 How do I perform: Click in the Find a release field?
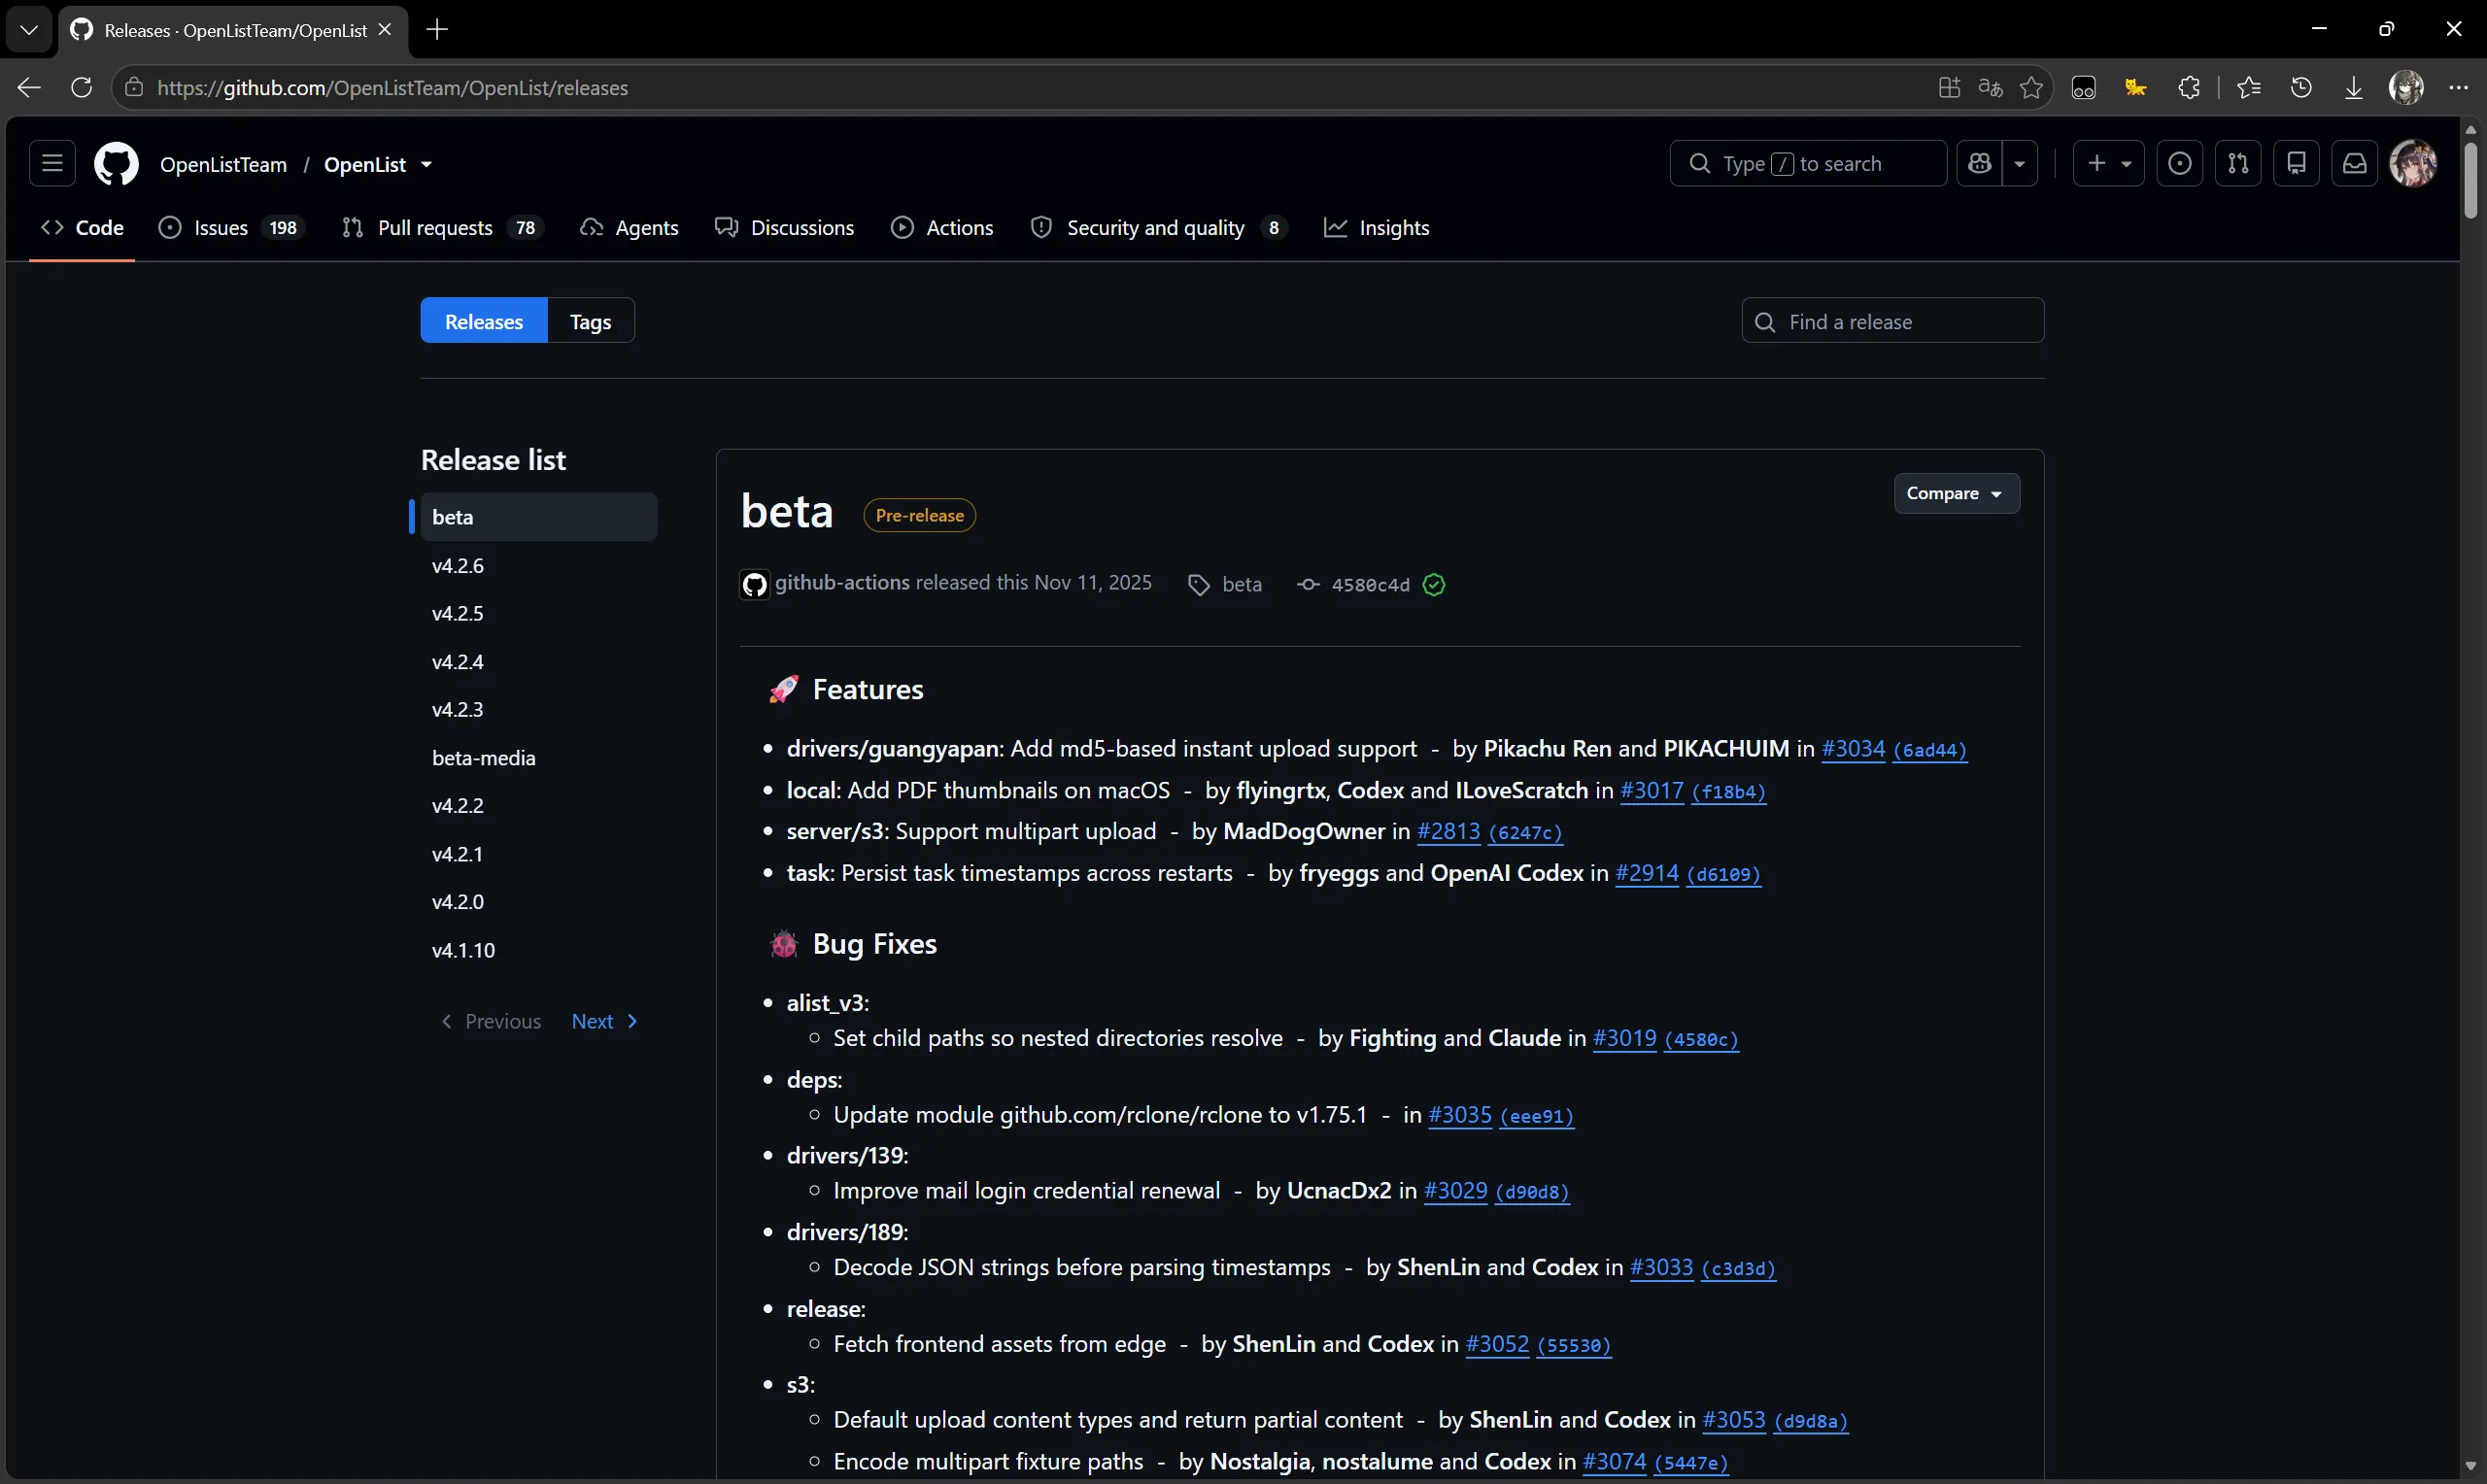(x=1892, y=321)
